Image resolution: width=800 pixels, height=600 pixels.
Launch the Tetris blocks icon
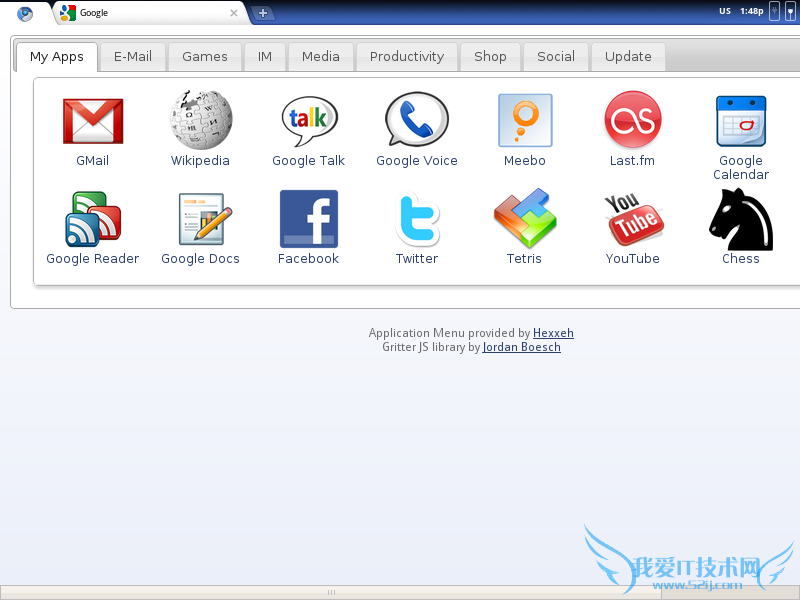tap(525, 218)
